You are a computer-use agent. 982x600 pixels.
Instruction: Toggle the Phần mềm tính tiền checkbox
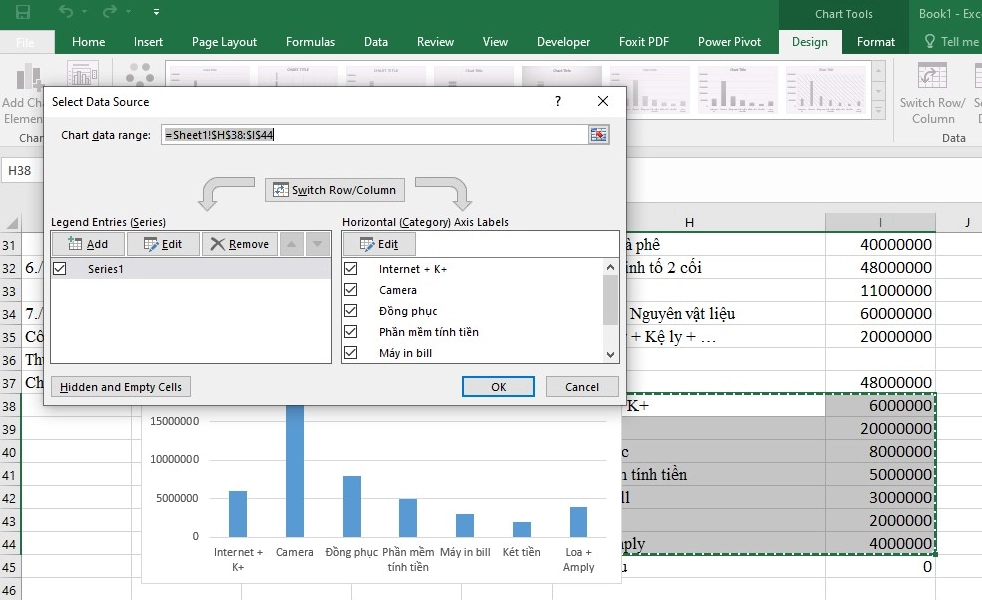point(351,331)
